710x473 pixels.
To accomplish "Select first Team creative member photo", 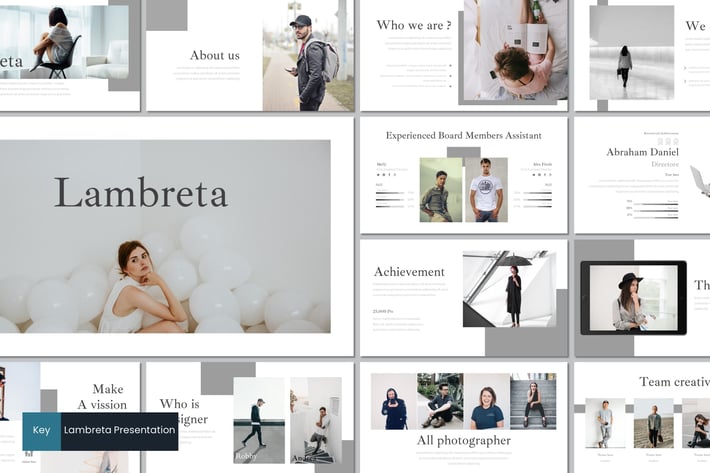I will (x=605, y=423).
